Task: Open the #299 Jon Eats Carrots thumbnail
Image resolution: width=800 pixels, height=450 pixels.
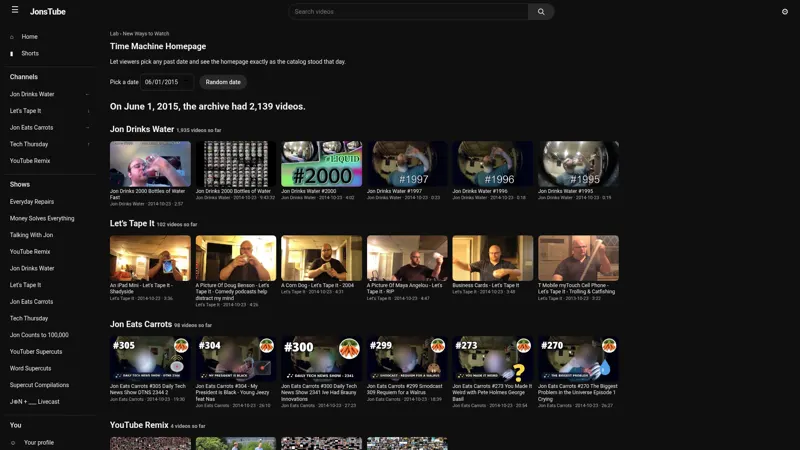Action: click(x=407, y=359)
